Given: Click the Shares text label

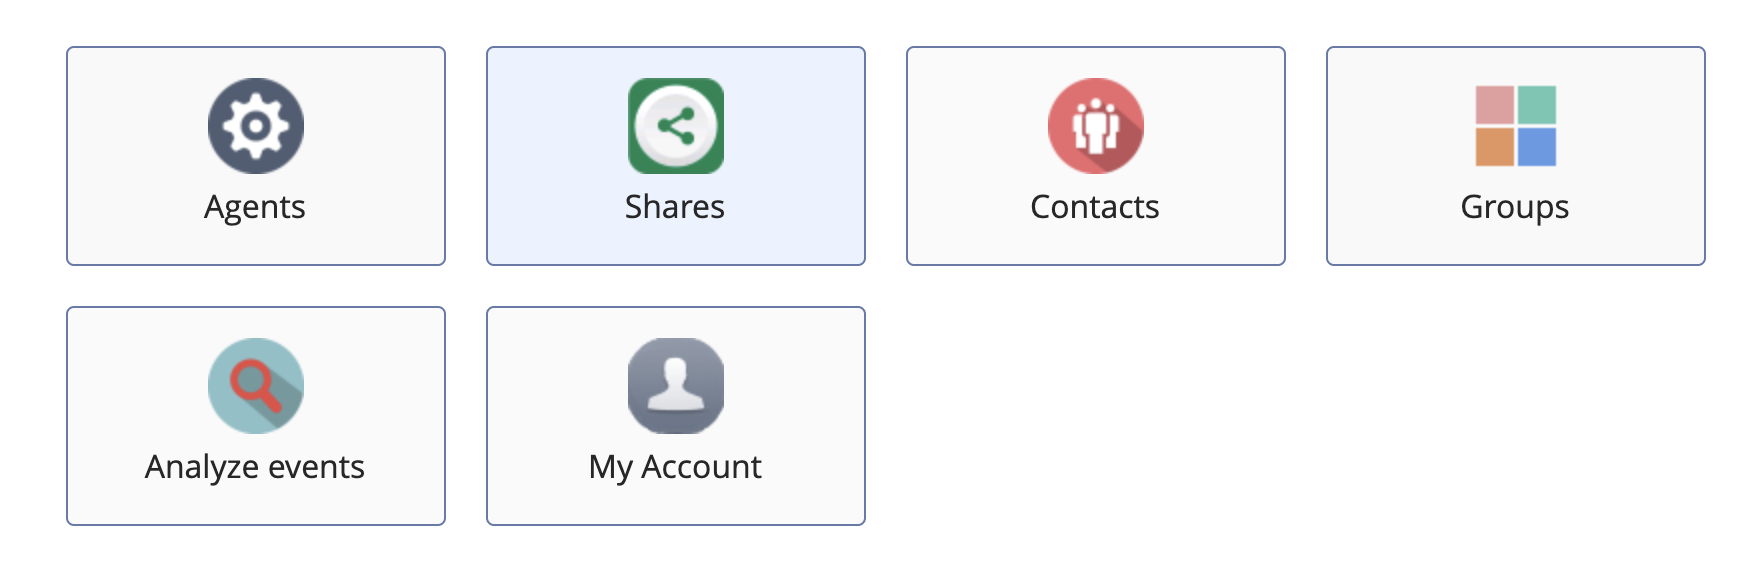Looking at the screenshot, I should (675, 207).
